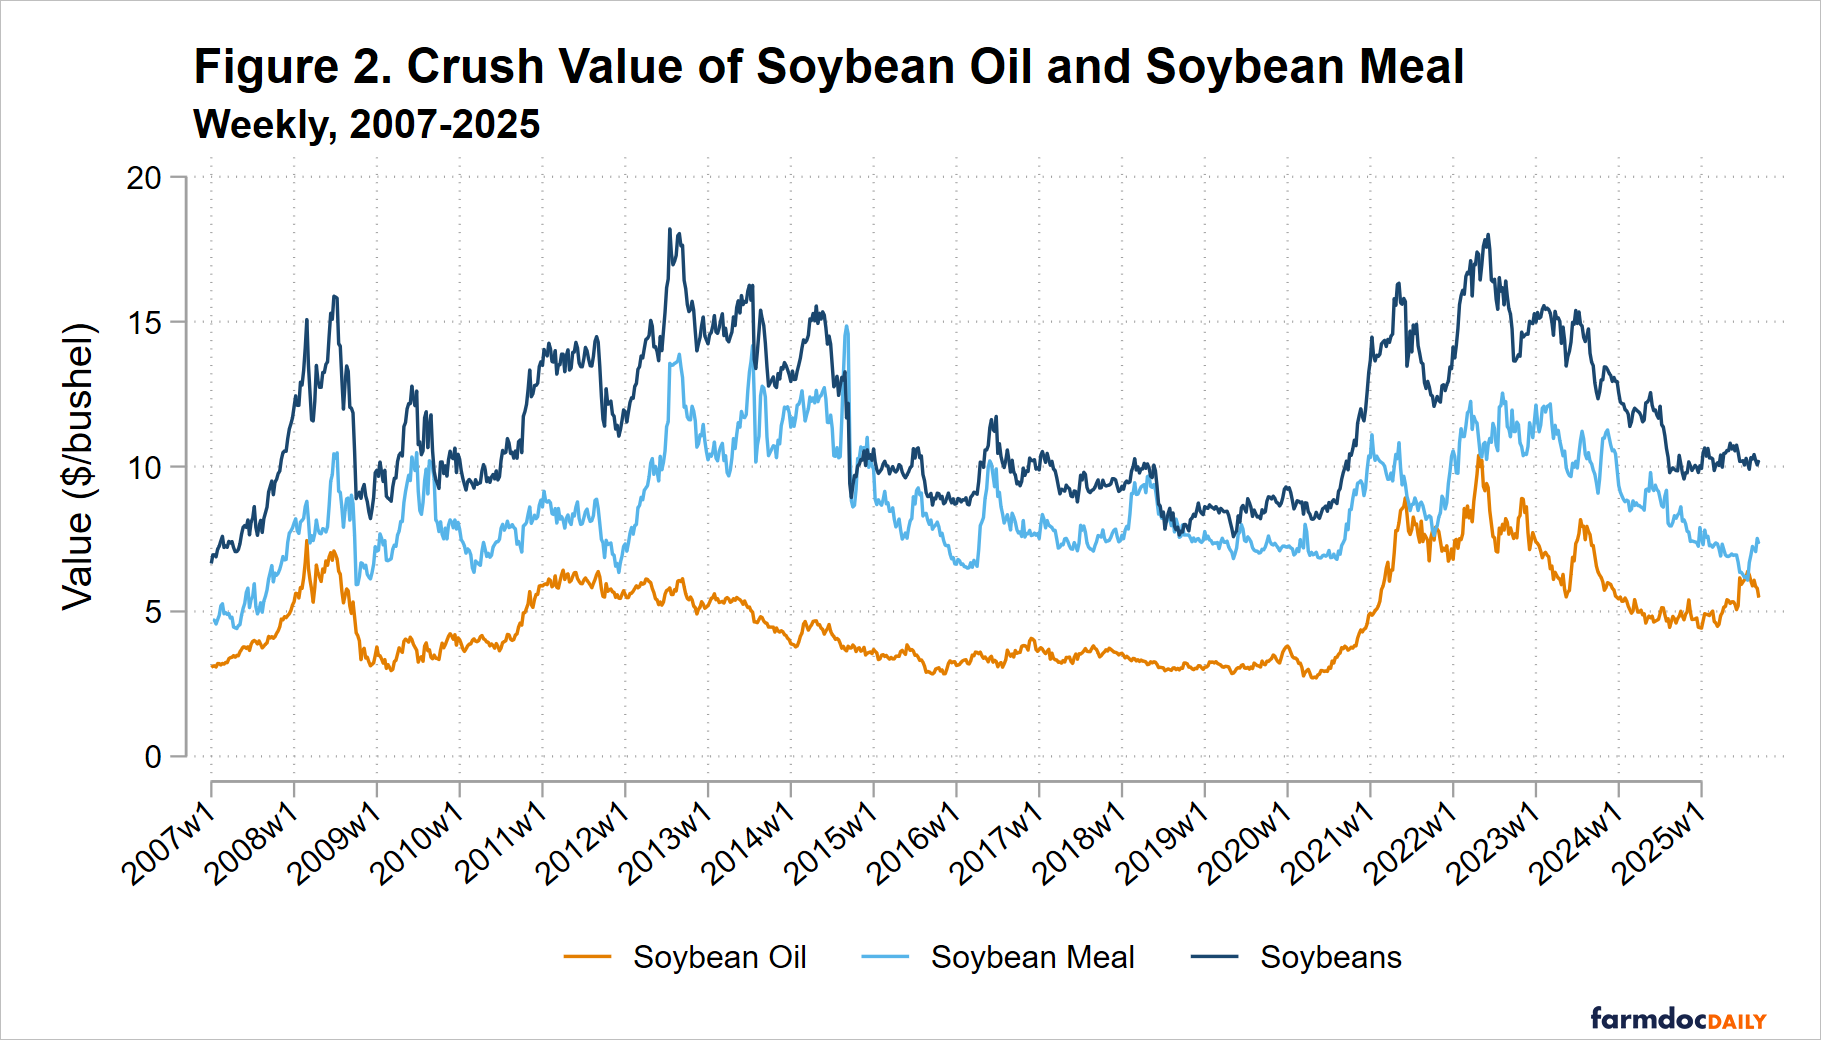Click the farmdocDAILY logo
1821x1040 pixels.
coord(1678,1019)
